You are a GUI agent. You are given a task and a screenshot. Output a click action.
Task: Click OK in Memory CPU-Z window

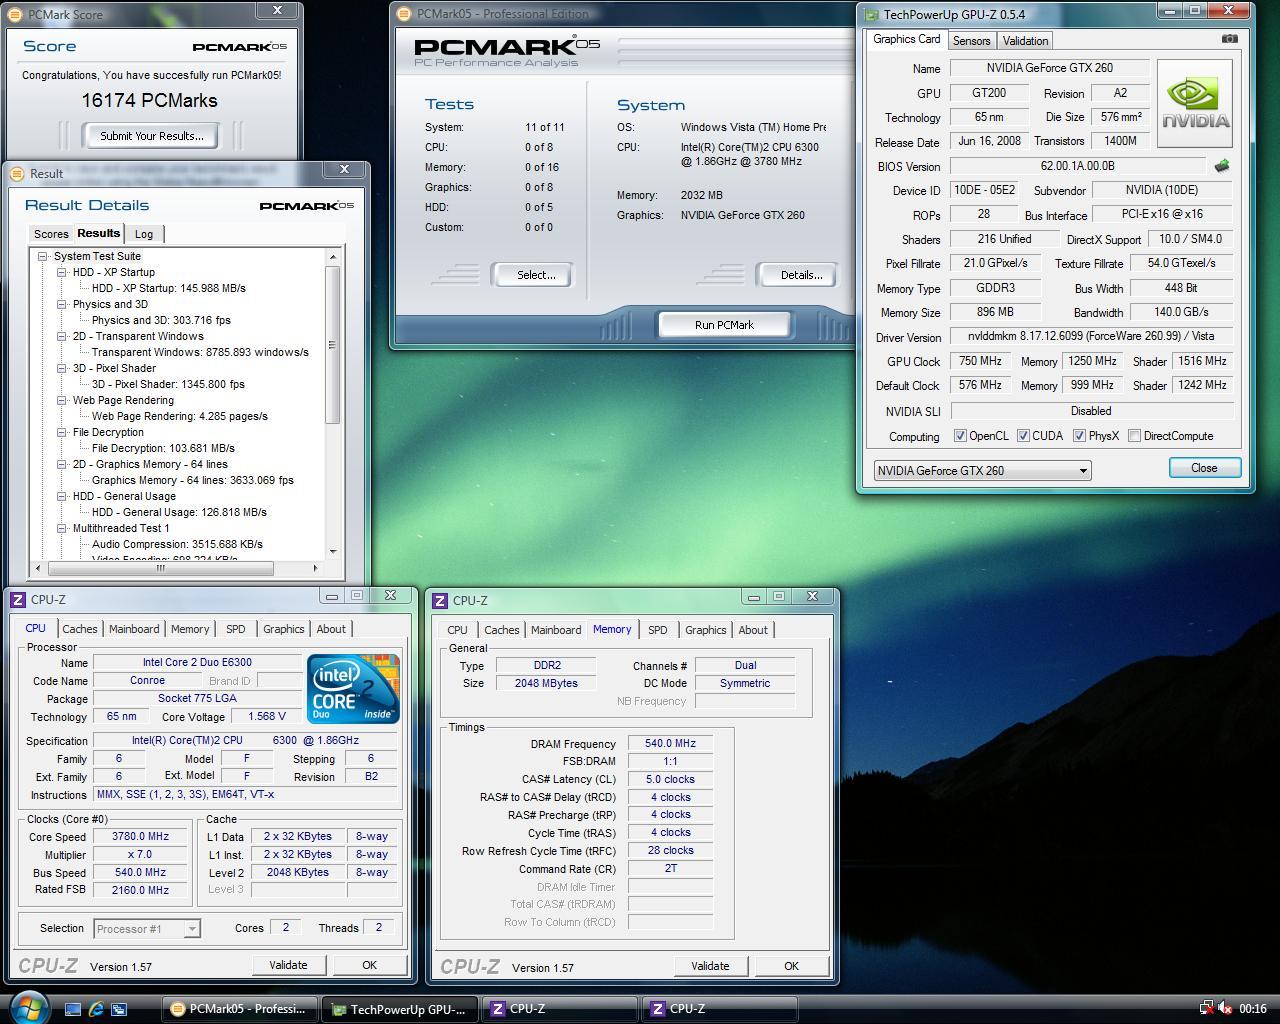pyautogui.click(x=791, y=966)
